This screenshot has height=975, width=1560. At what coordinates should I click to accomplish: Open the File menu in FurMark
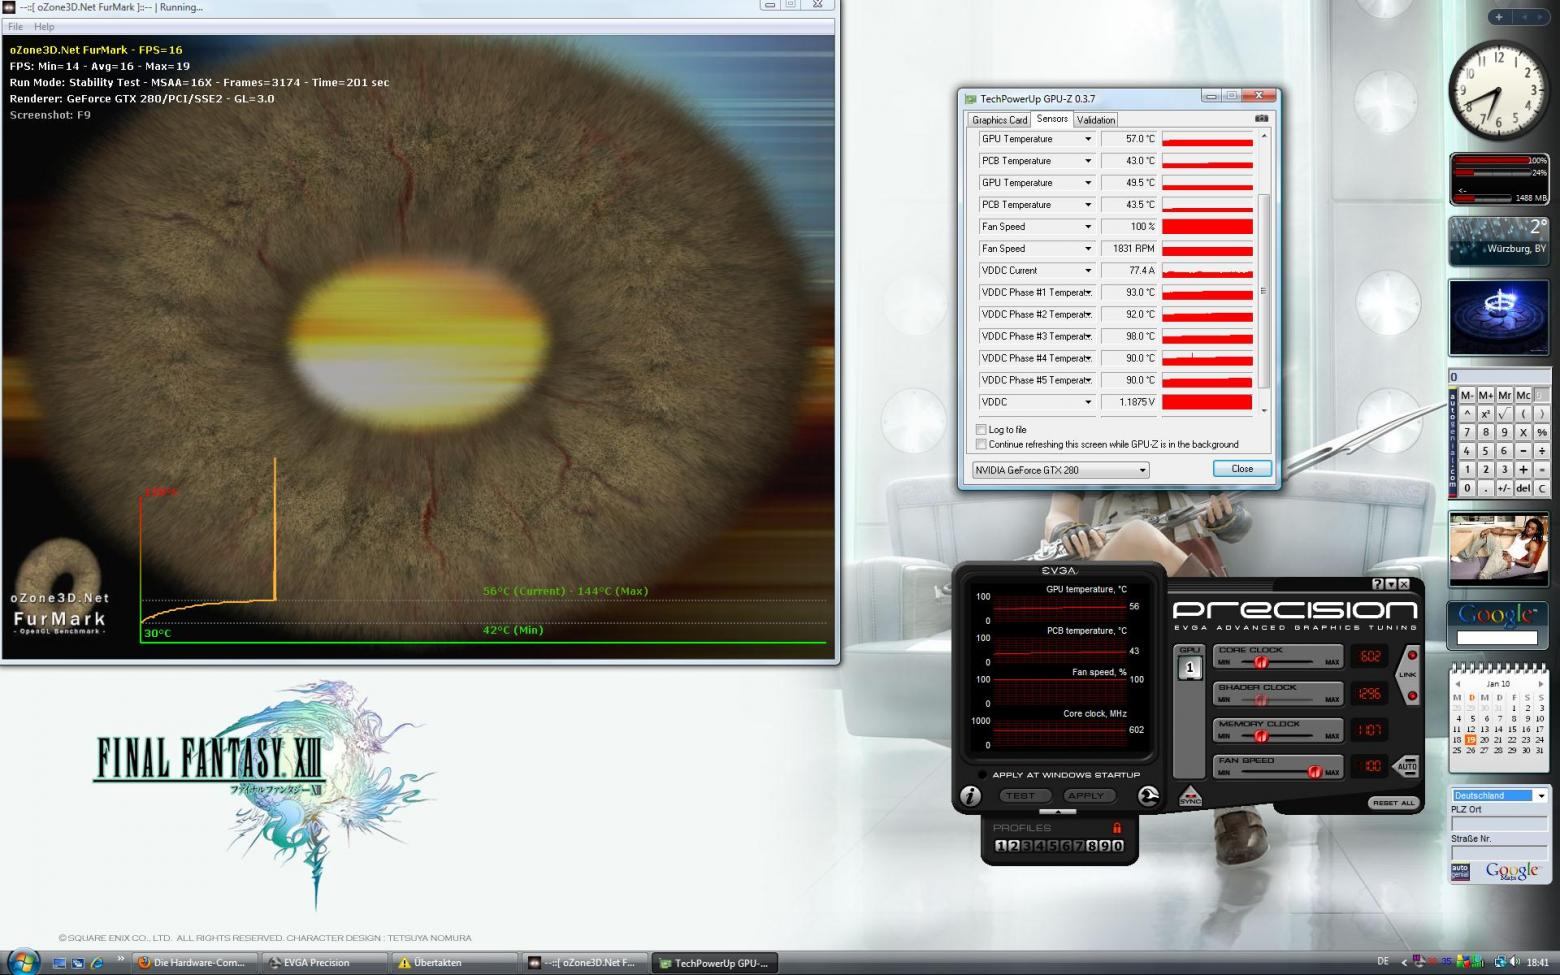(15, 27)
